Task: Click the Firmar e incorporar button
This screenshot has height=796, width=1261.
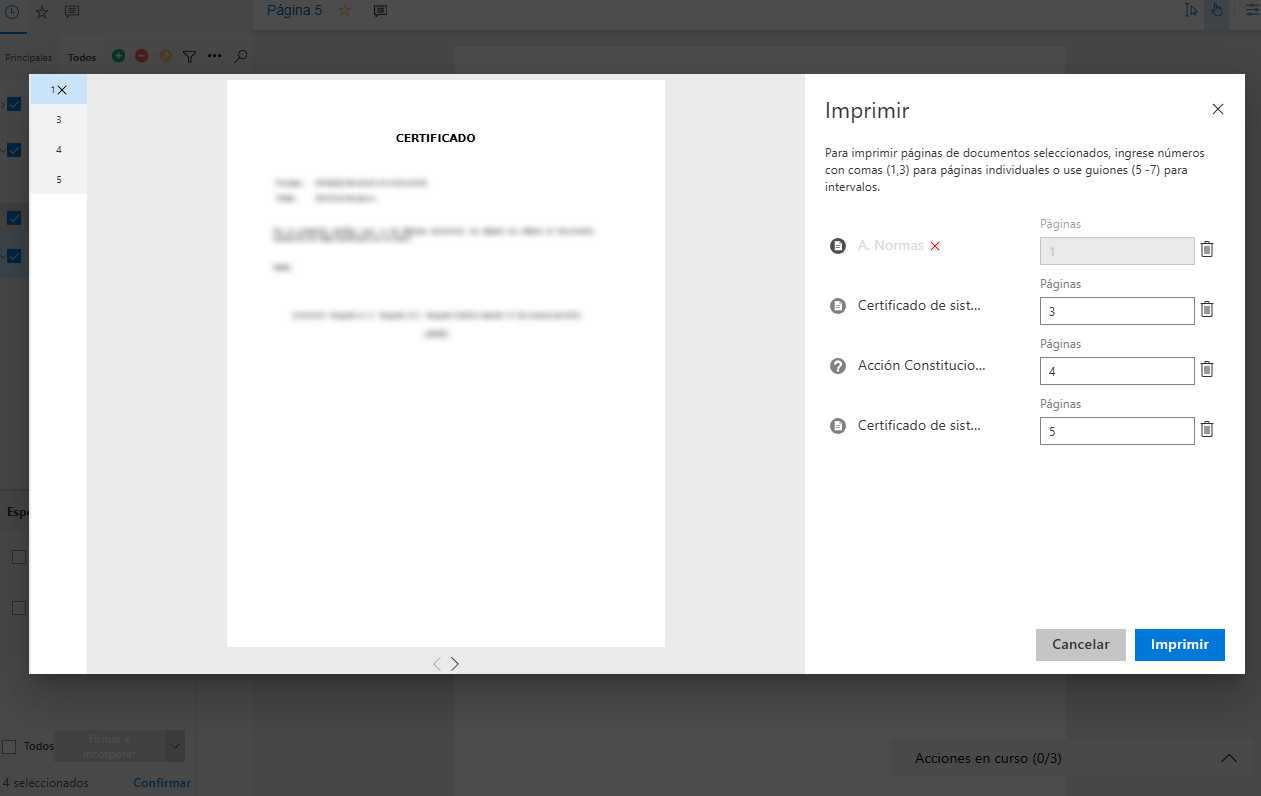Action: 110,746
